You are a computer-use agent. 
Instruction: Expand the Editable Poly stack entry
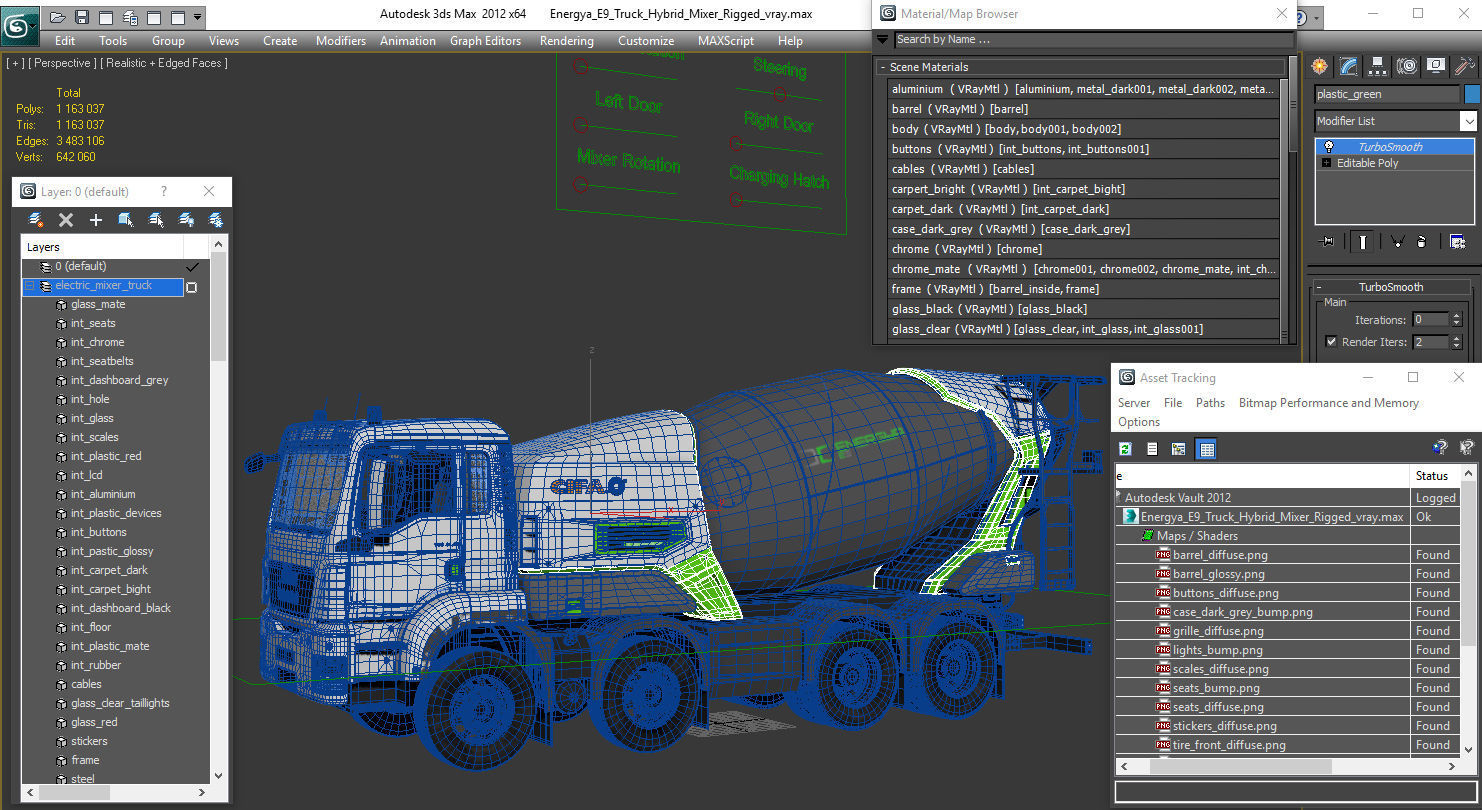[x=1327, y=163]
